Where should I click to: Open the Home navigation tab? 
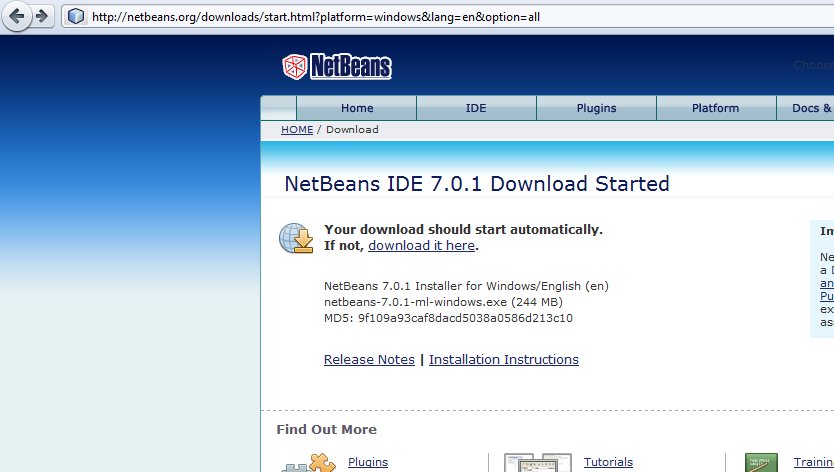356,108
